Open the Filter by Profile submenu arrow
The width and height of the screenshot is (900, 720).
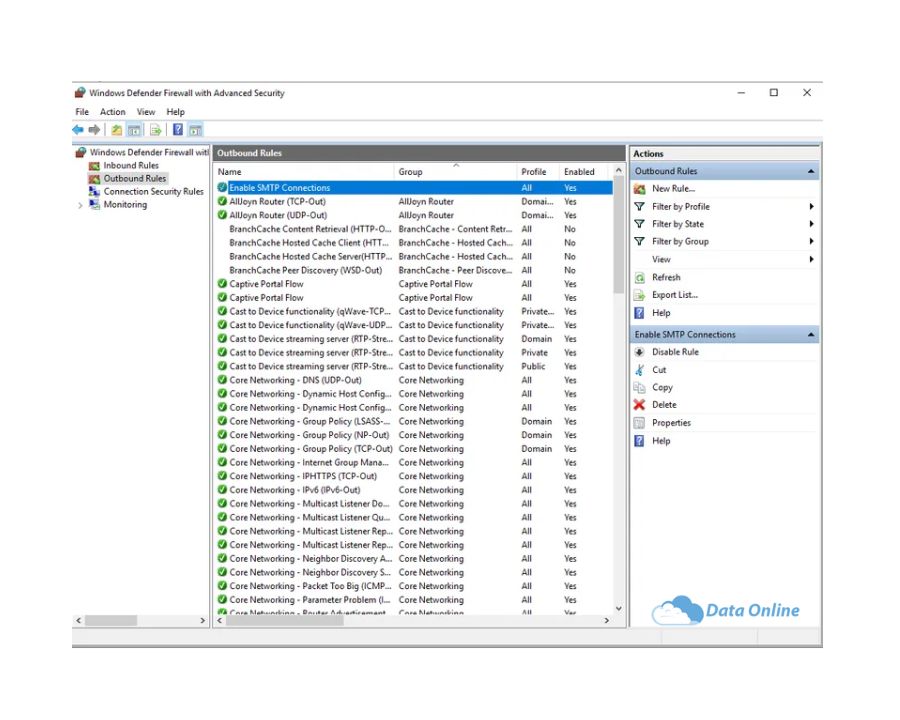pos(811,206)
